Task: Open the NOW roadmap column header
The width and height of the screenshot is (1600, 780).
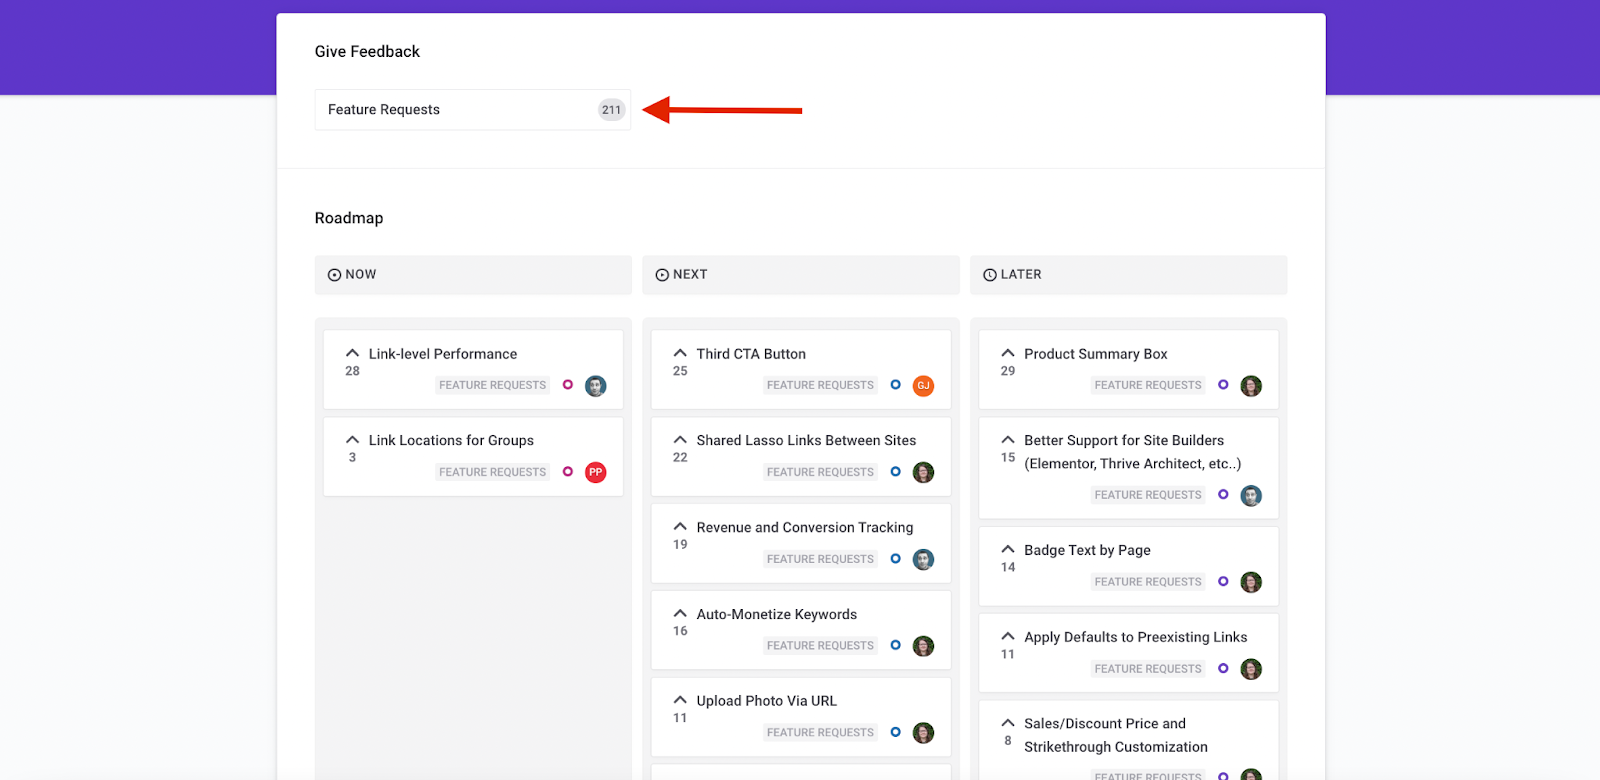Action: click(473, 275)
